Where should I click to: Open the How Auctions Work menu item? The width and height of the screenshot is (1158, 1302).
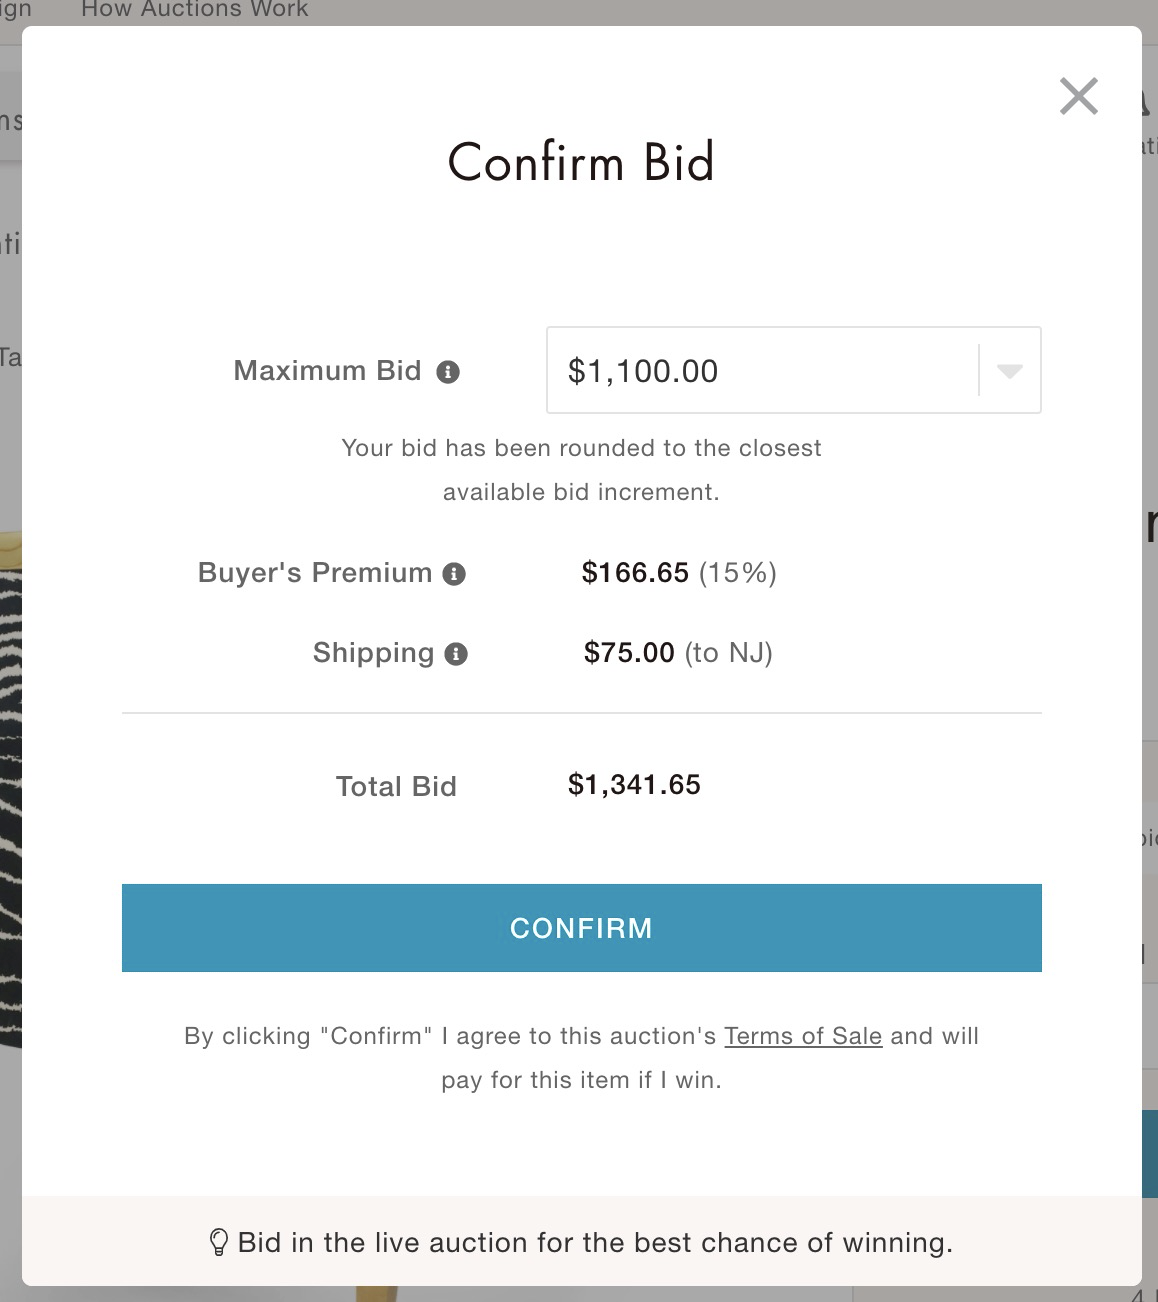194,10
